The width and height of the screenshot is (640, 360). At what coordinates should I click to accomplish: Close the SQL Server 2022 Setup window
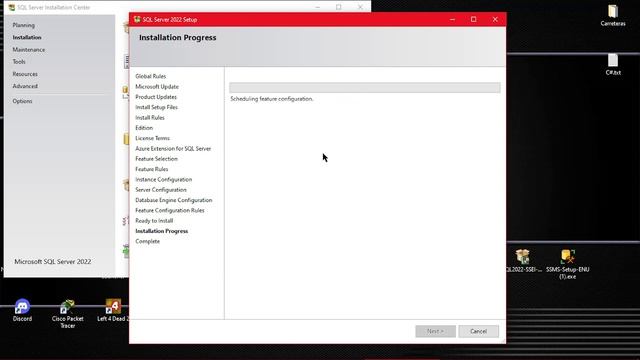[495, 19]
